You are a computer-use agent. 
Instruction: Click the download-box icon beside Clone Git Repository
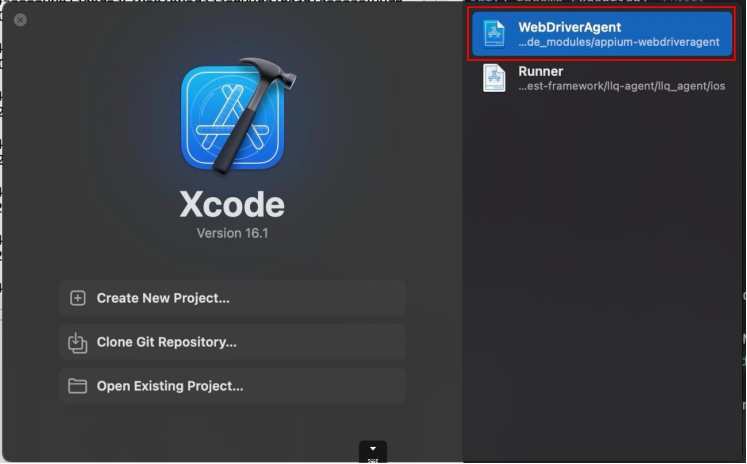coord(78,342)
